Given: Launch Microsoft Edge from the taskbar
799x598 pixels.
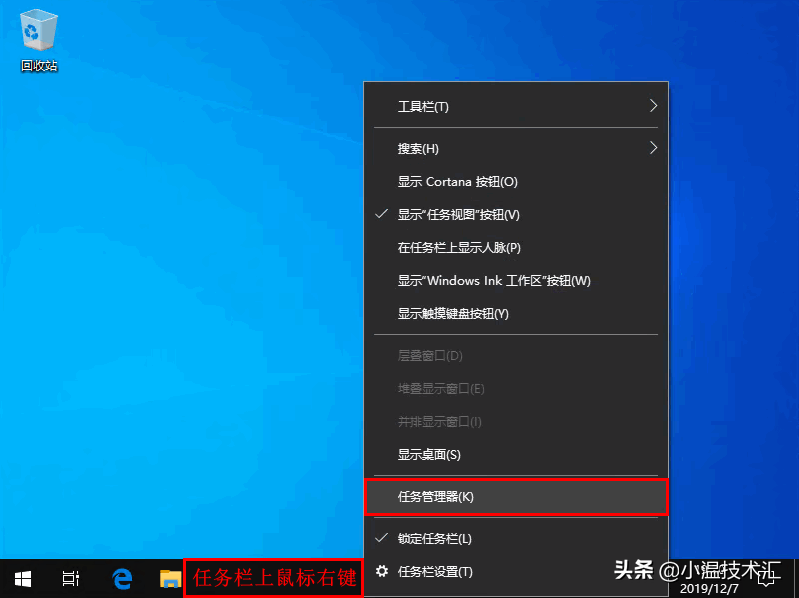Looking at the screenshot, I should (122, 579).
